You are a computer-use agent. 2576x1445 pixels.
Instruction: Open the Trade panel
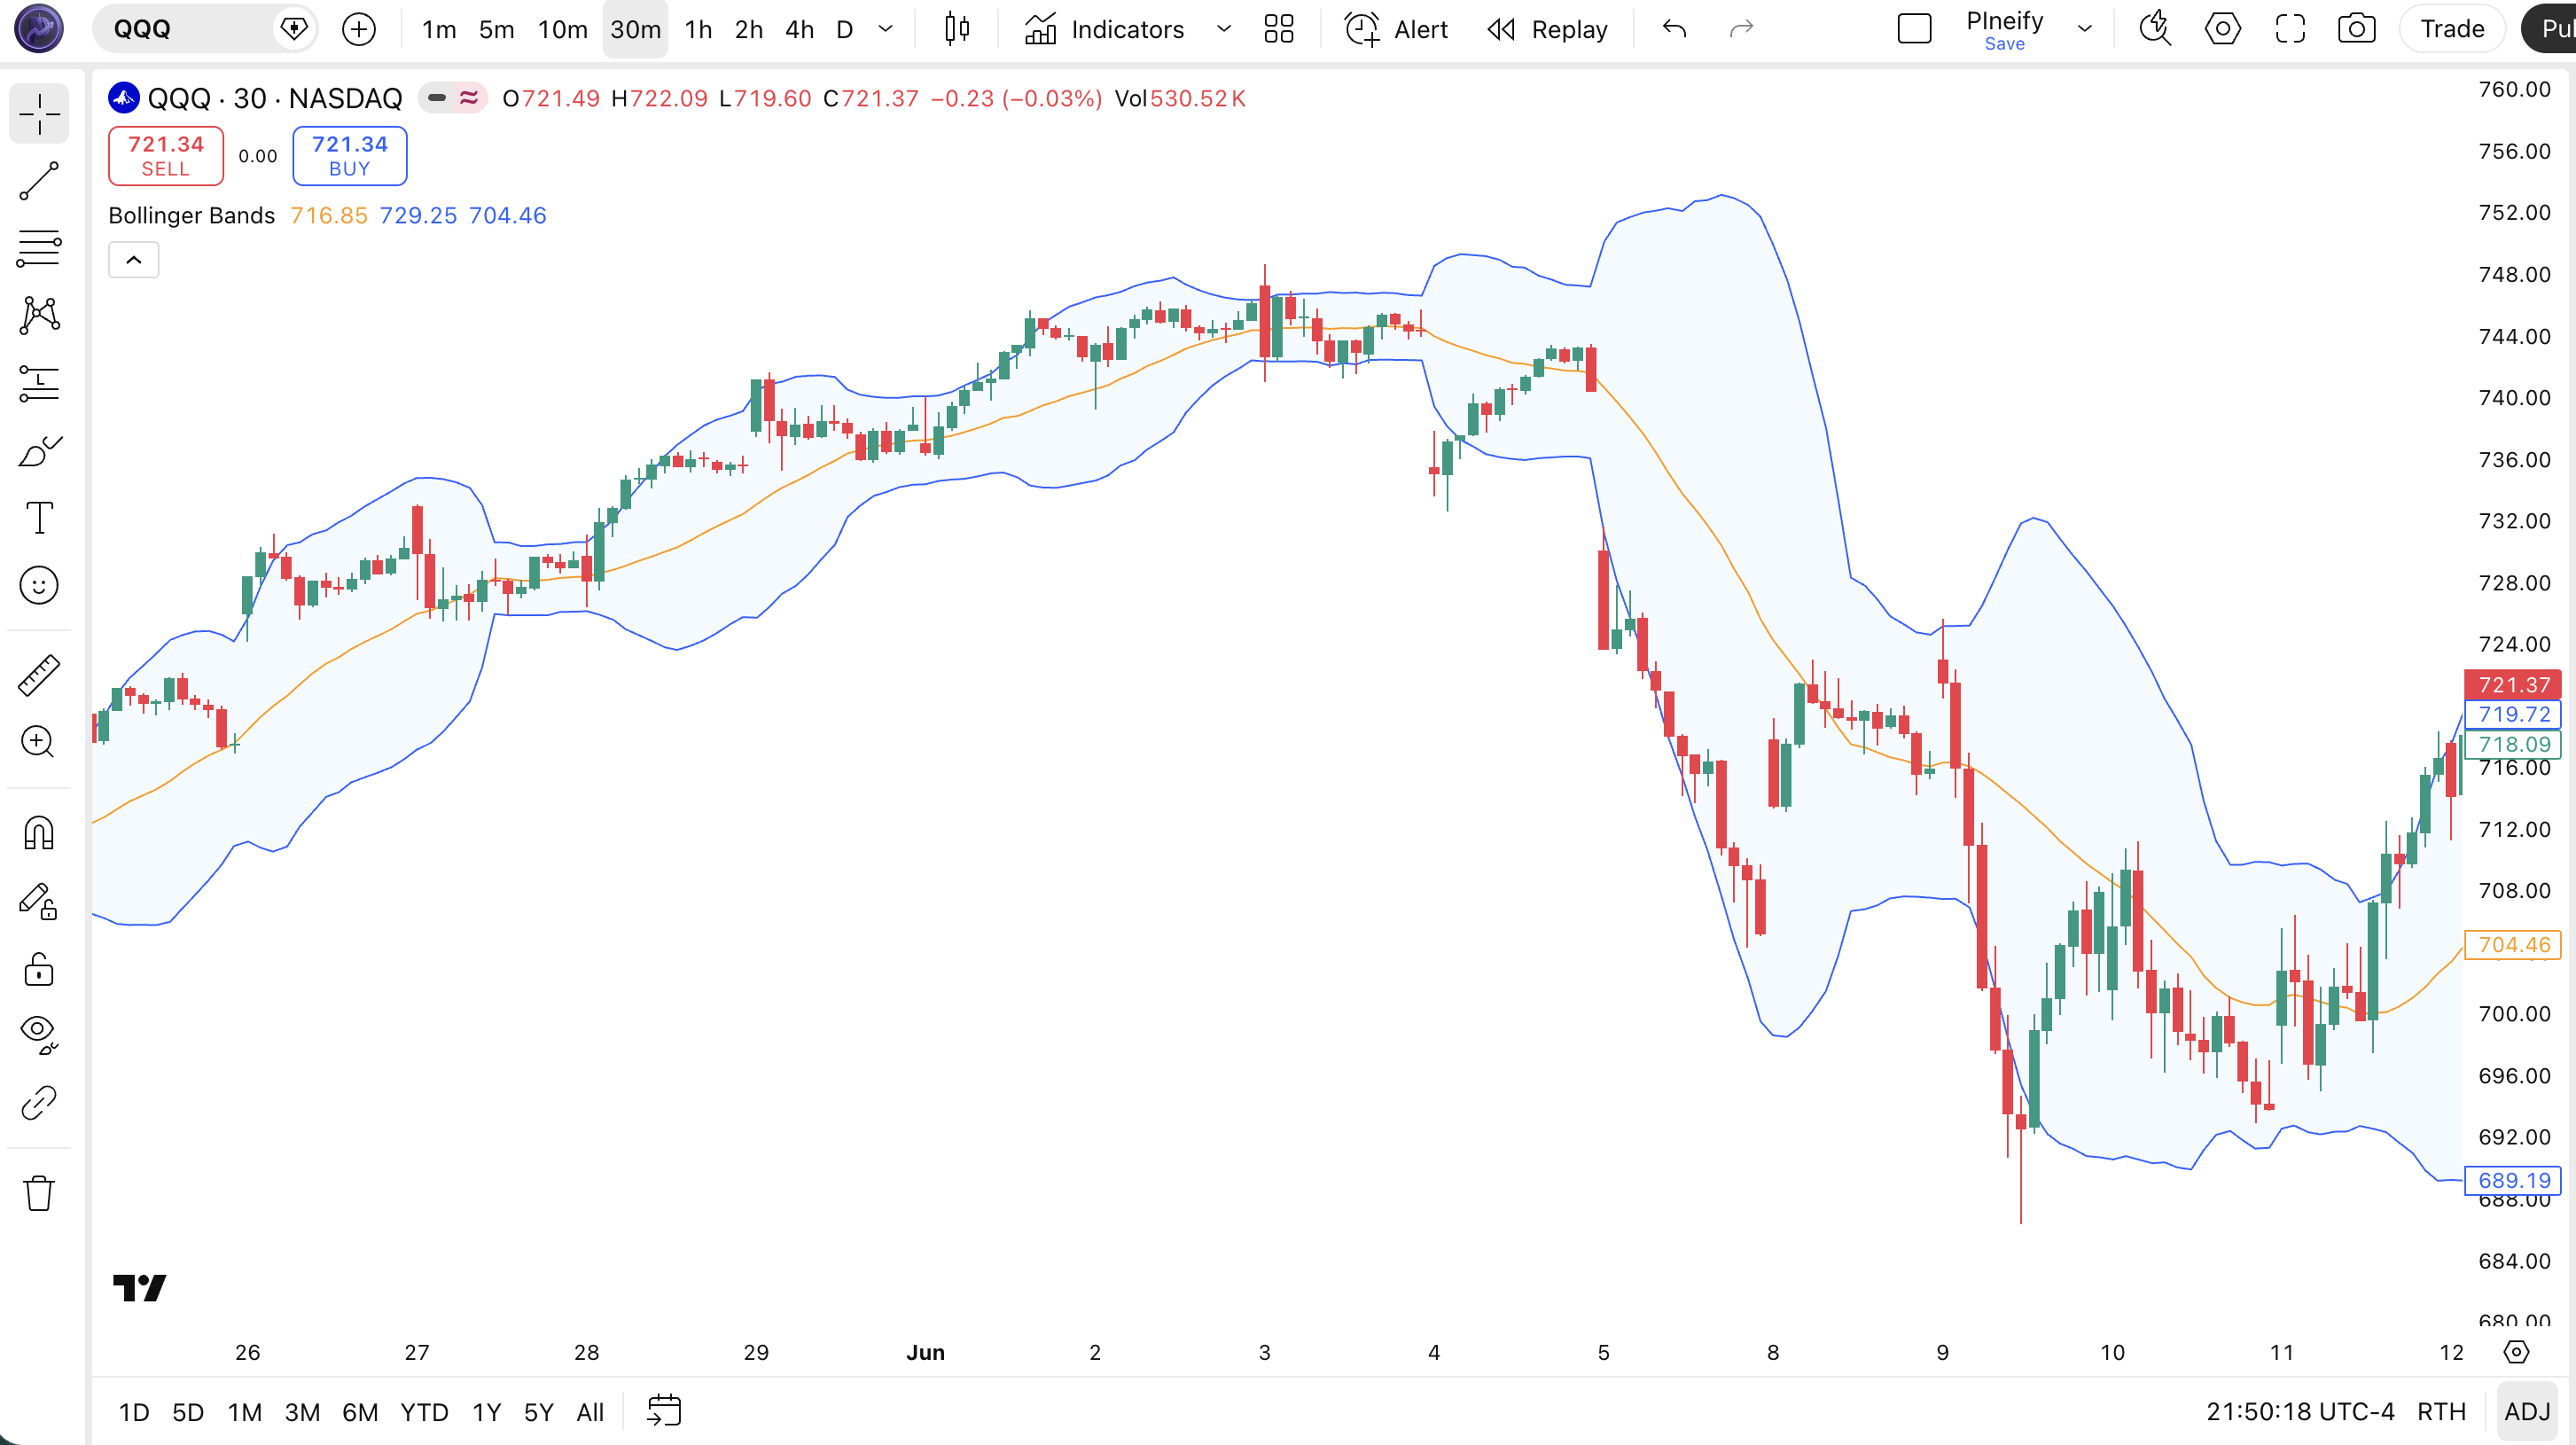click(x=2452, y=29)
